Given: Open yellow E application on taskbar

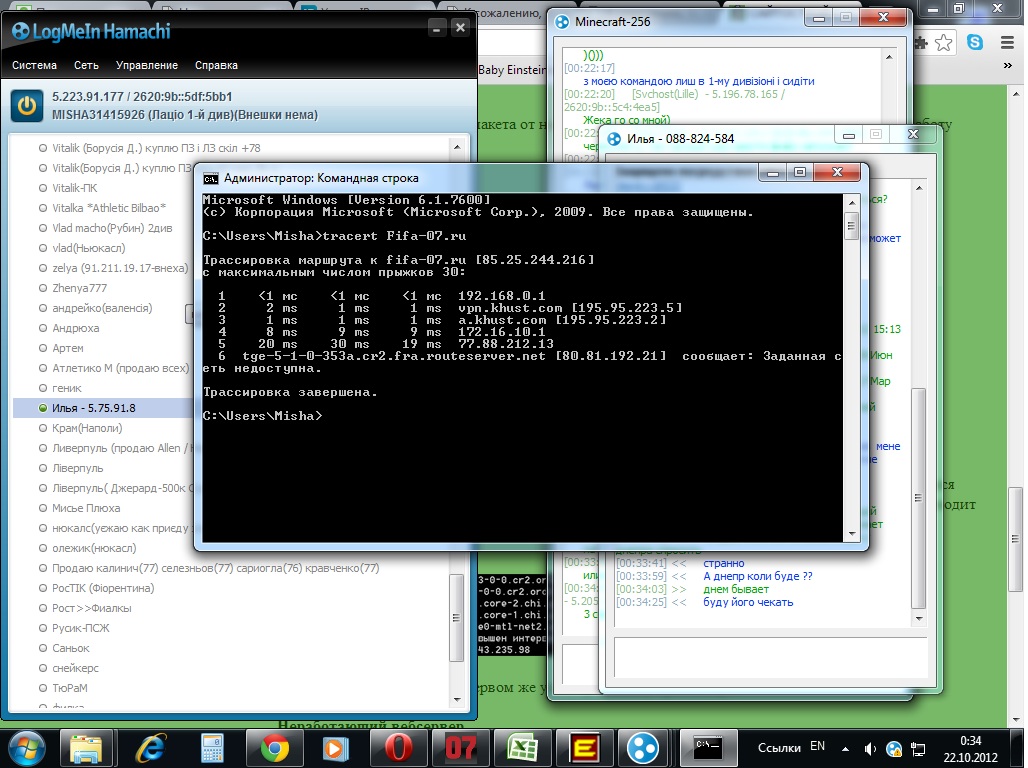Looking at the screenshot, I should pos(585,748).
